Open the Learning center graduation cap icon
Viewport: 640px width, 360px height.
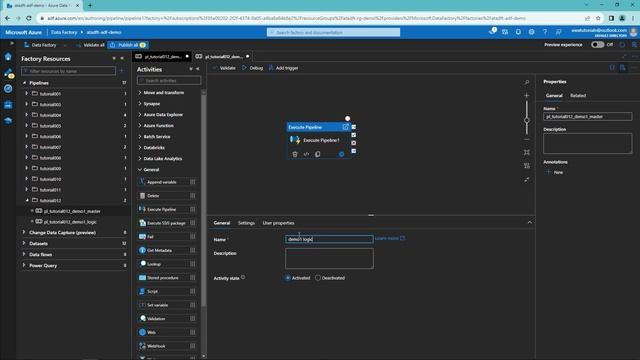coord(8,120)
